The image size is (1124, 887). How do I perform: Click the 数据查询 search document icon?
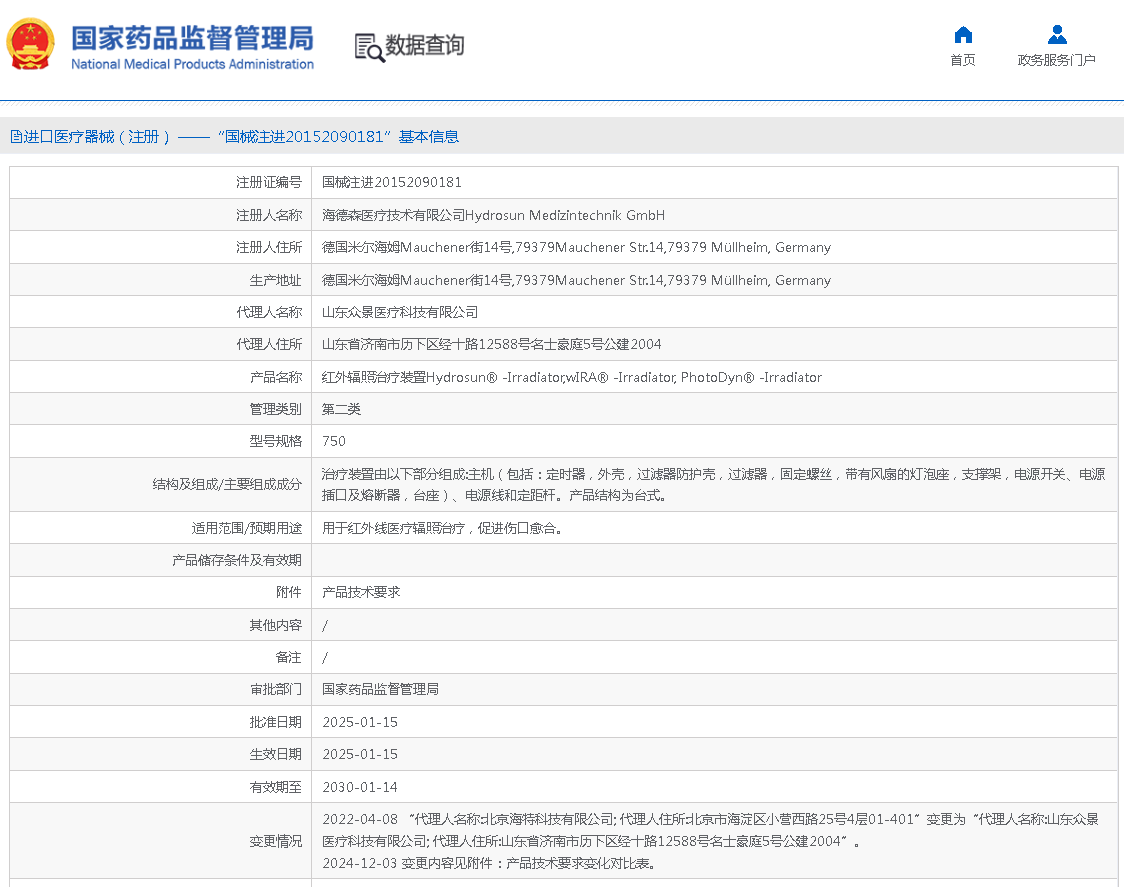click(x=369, y=47)
